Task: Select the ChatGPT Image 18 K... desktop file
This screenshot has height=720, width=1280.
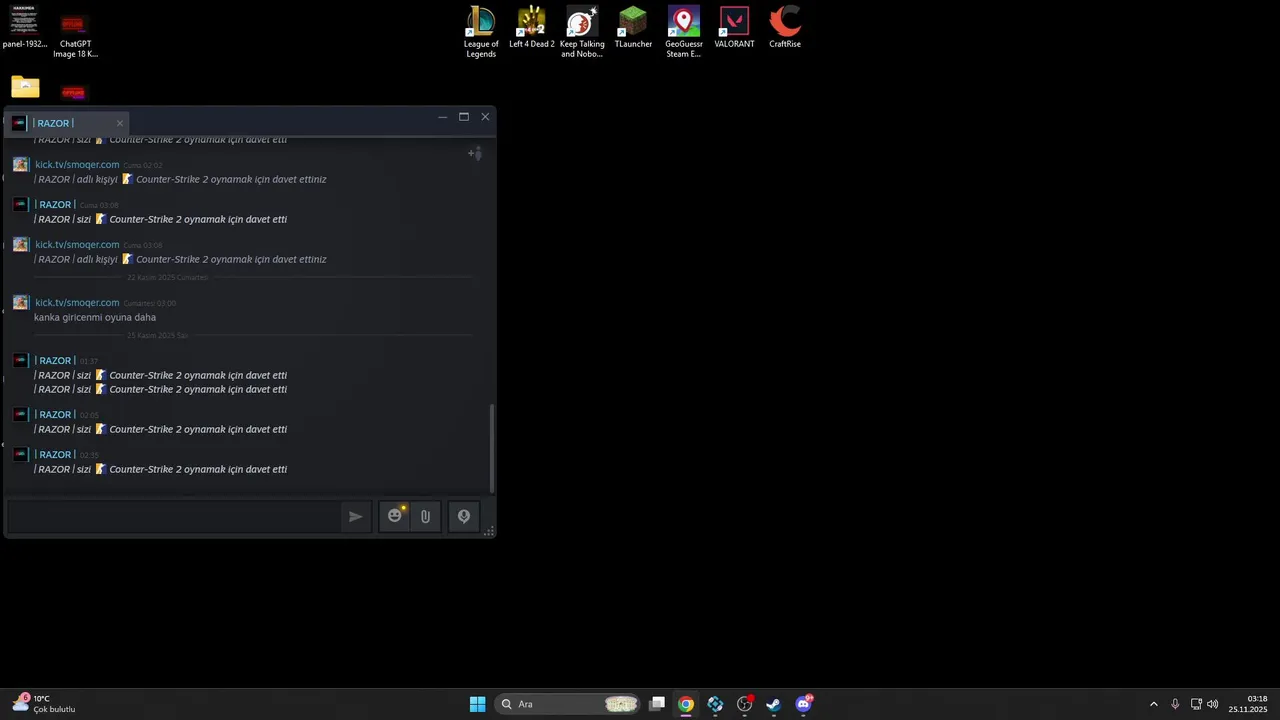Action: [x=75, y=34]
